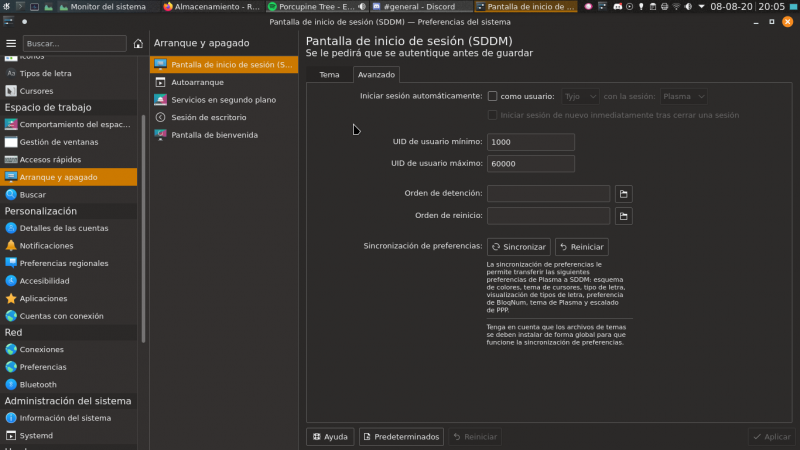800x450 pixels.
Task: Click Reiniciar next to Sincronizar
Action: 582,247
